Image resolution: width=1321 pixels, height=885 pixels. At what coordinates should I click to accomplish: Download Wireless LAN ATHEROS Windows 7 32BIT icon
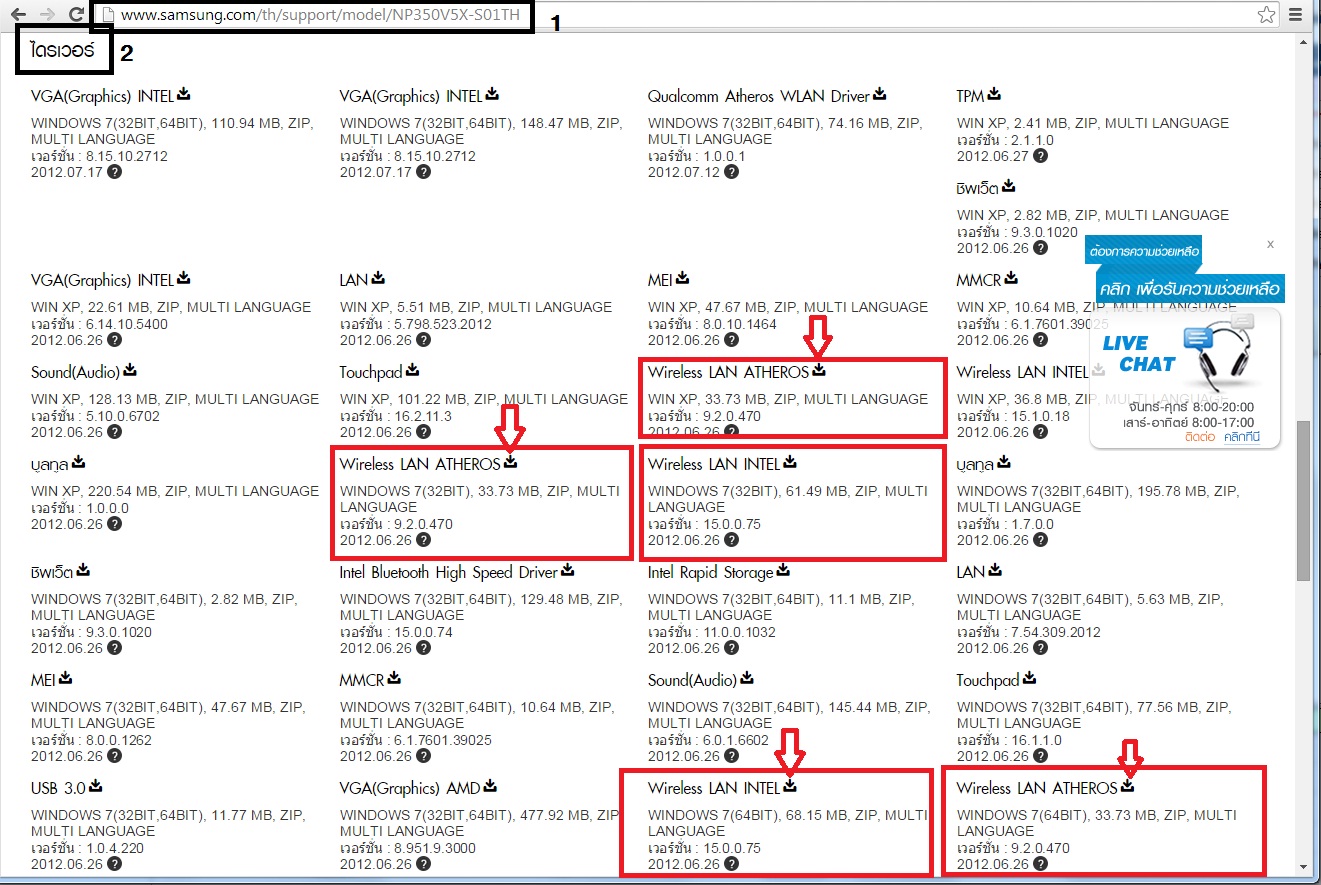[511, 463]
